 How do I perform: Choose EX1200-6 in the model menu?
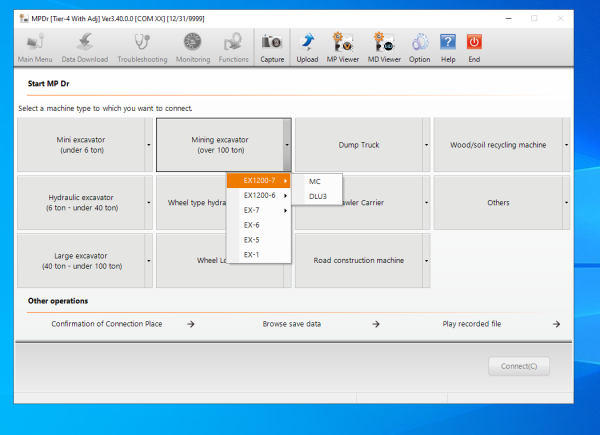(259, 196)
